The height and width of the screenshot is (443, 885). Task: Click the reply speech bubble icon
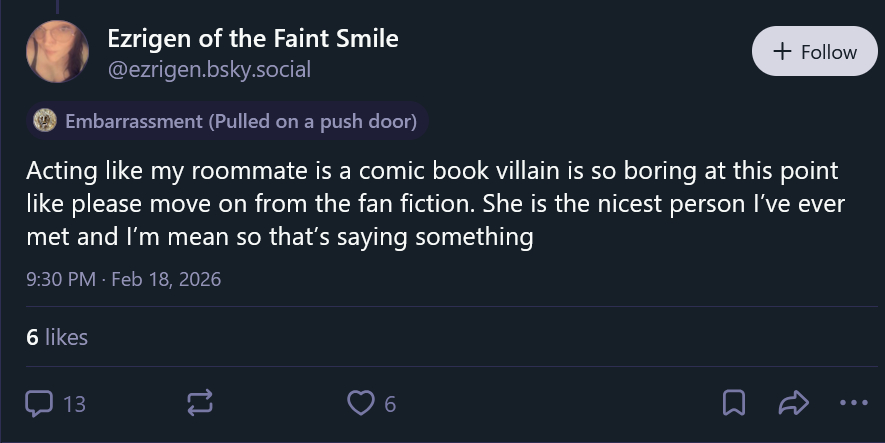click(39, 404)
